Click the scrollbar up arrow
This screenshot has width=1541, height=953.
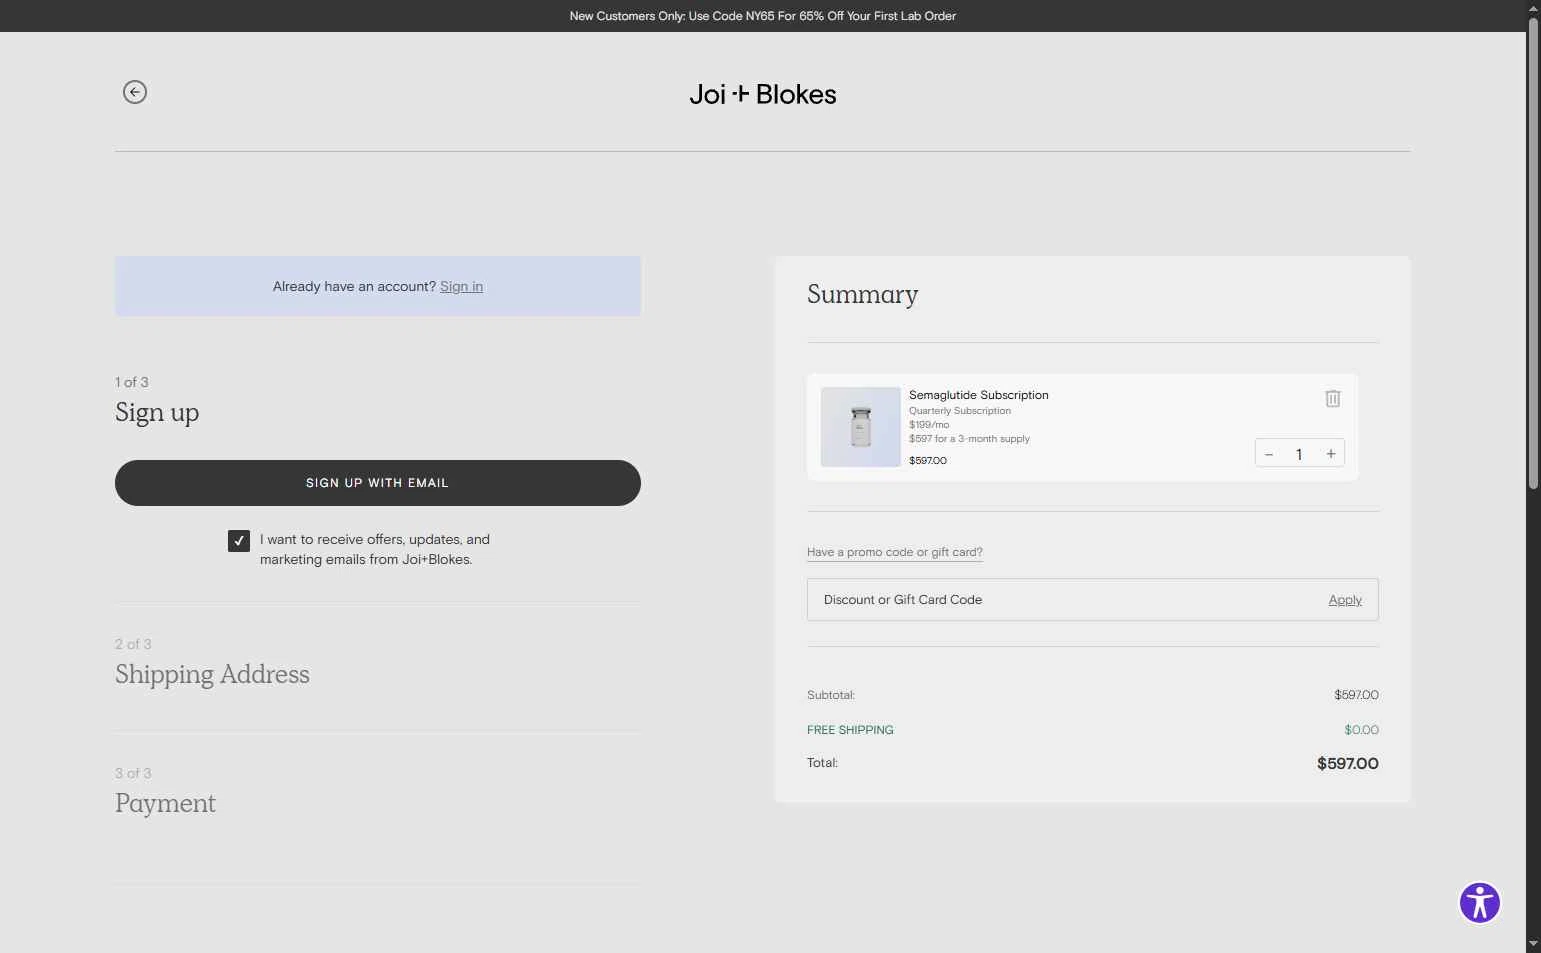1533,8
